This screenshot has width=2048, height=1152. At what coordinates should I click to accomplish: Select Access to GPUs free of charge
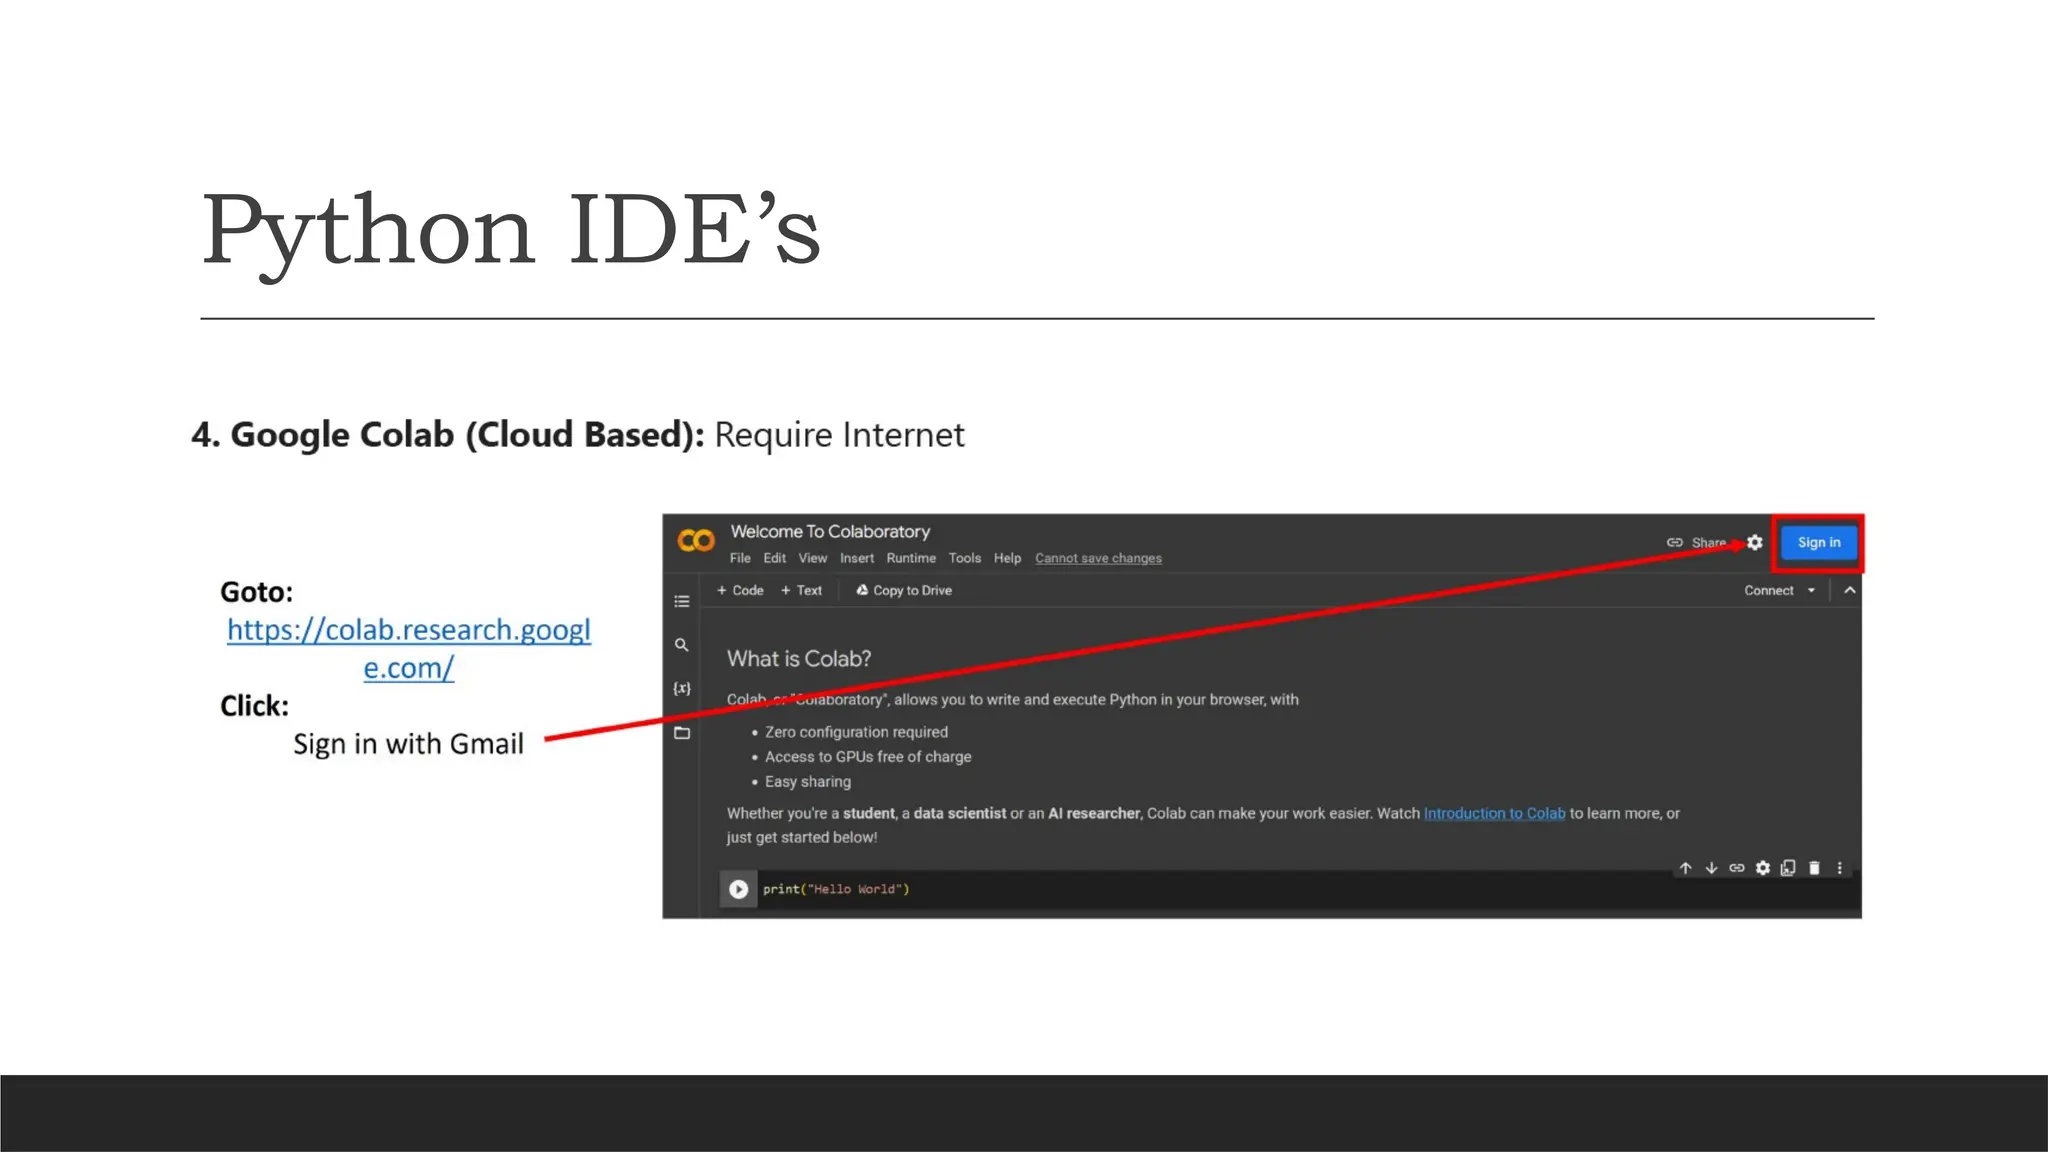coord(868,757)
